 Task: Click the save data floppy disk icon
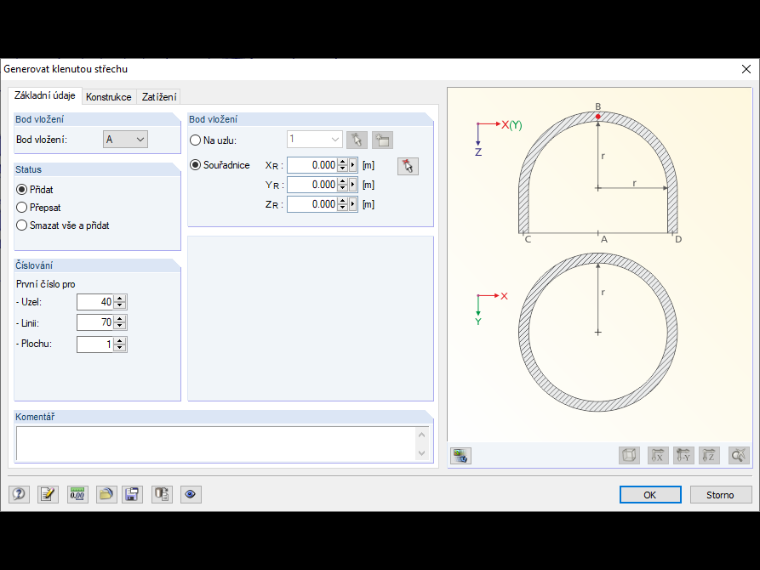(x=132, y=494)
